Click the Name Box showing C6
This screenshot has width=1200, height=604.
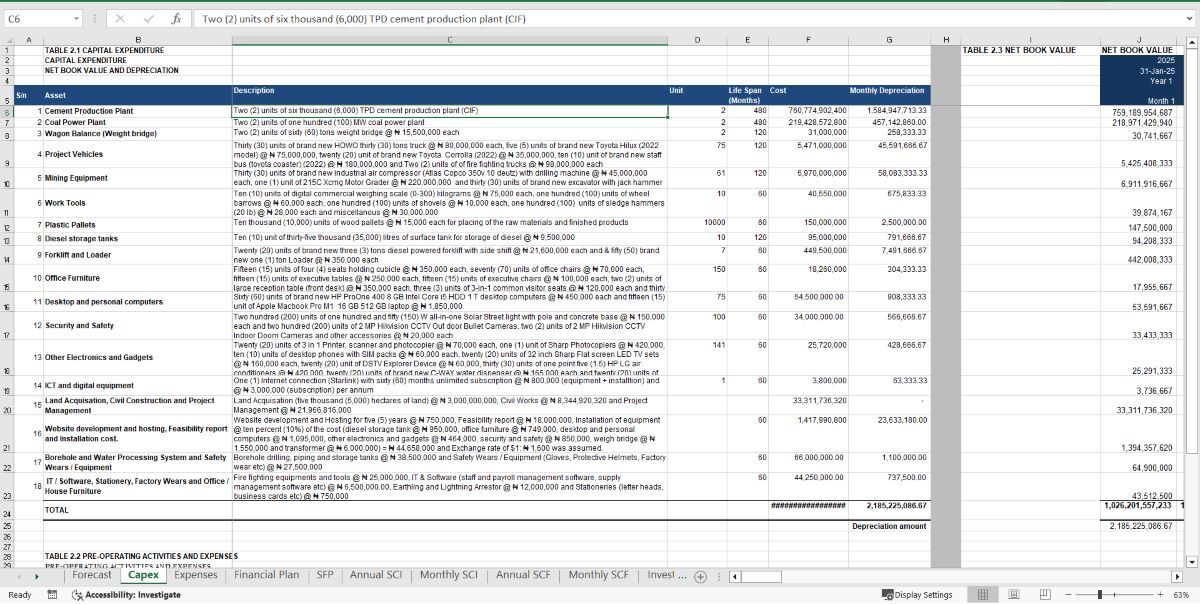click(37, 19)
